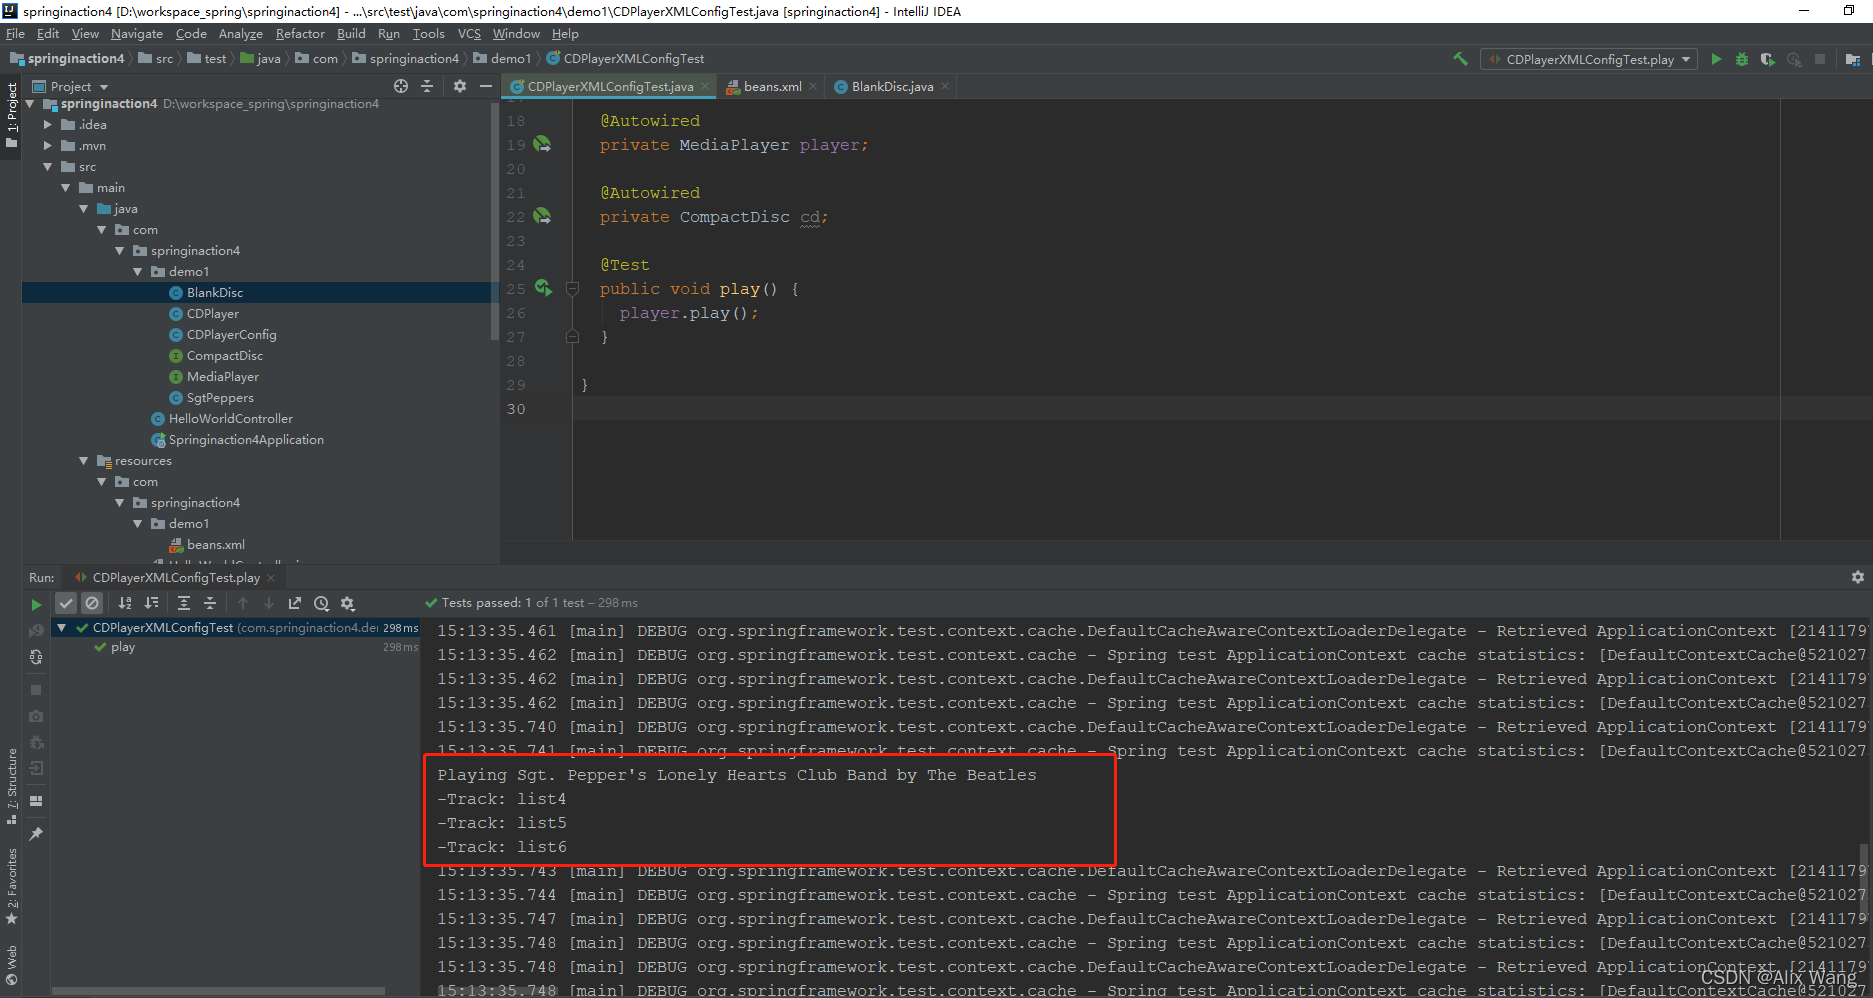Select the MediaPlayer interface in Project tree
The width and height of the screenshot is (1873, 998).
pyautogui.click(x=222, y=377)
